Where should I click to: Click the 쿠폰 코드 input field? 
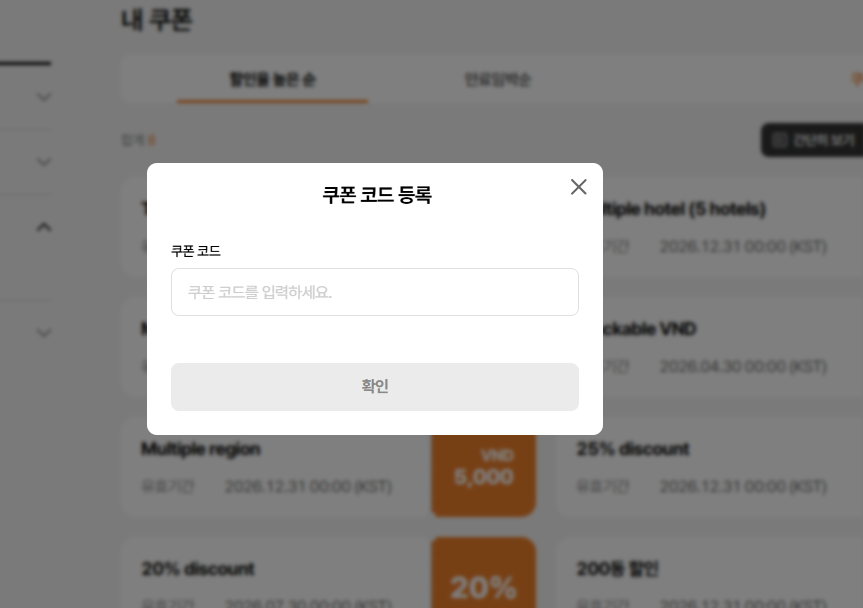375,292
